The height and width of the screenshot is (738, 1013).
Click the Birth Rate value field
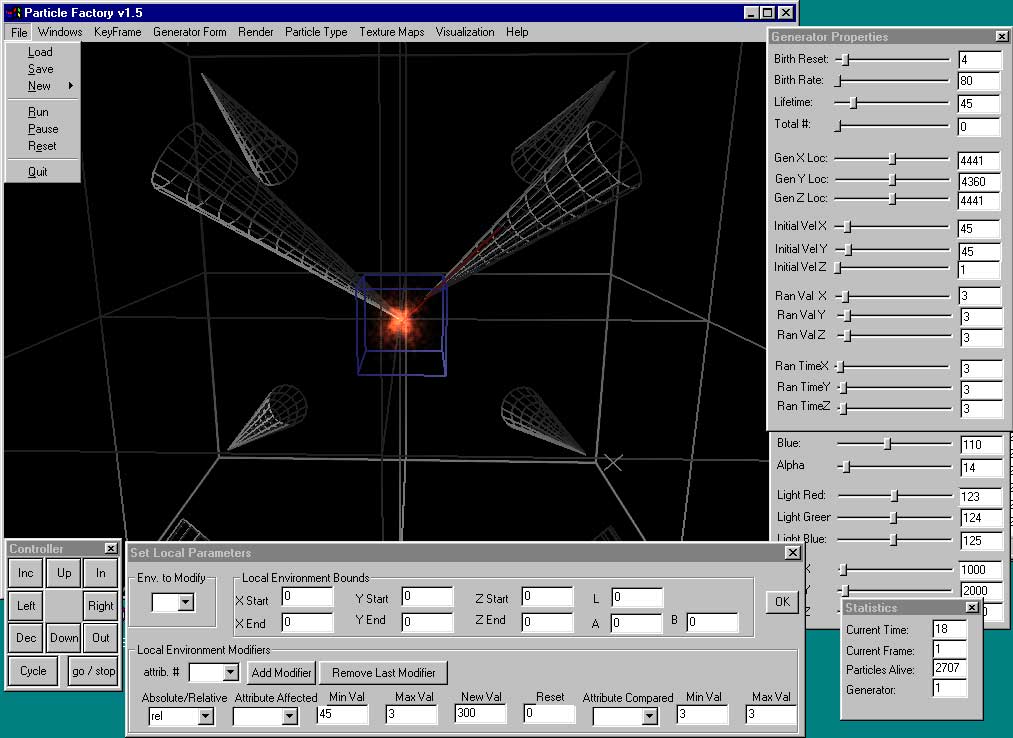[979, 81]
